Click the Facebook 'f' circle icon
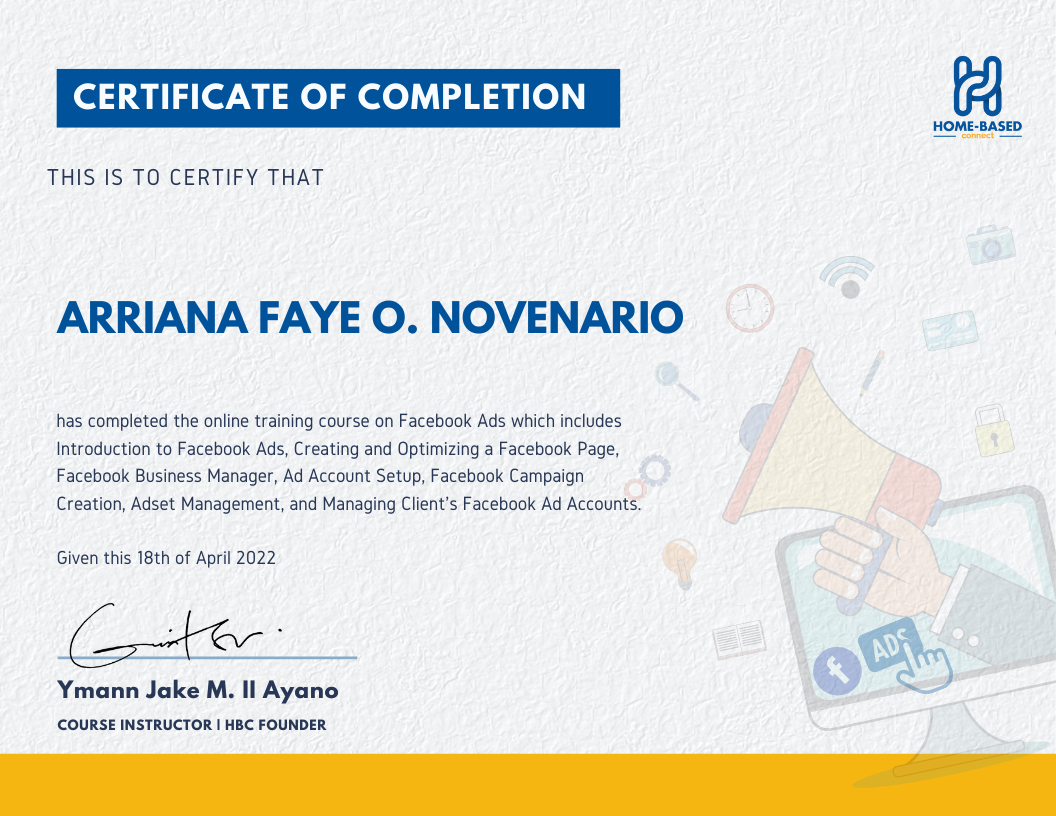1056x816 pixels. [837, 670]
